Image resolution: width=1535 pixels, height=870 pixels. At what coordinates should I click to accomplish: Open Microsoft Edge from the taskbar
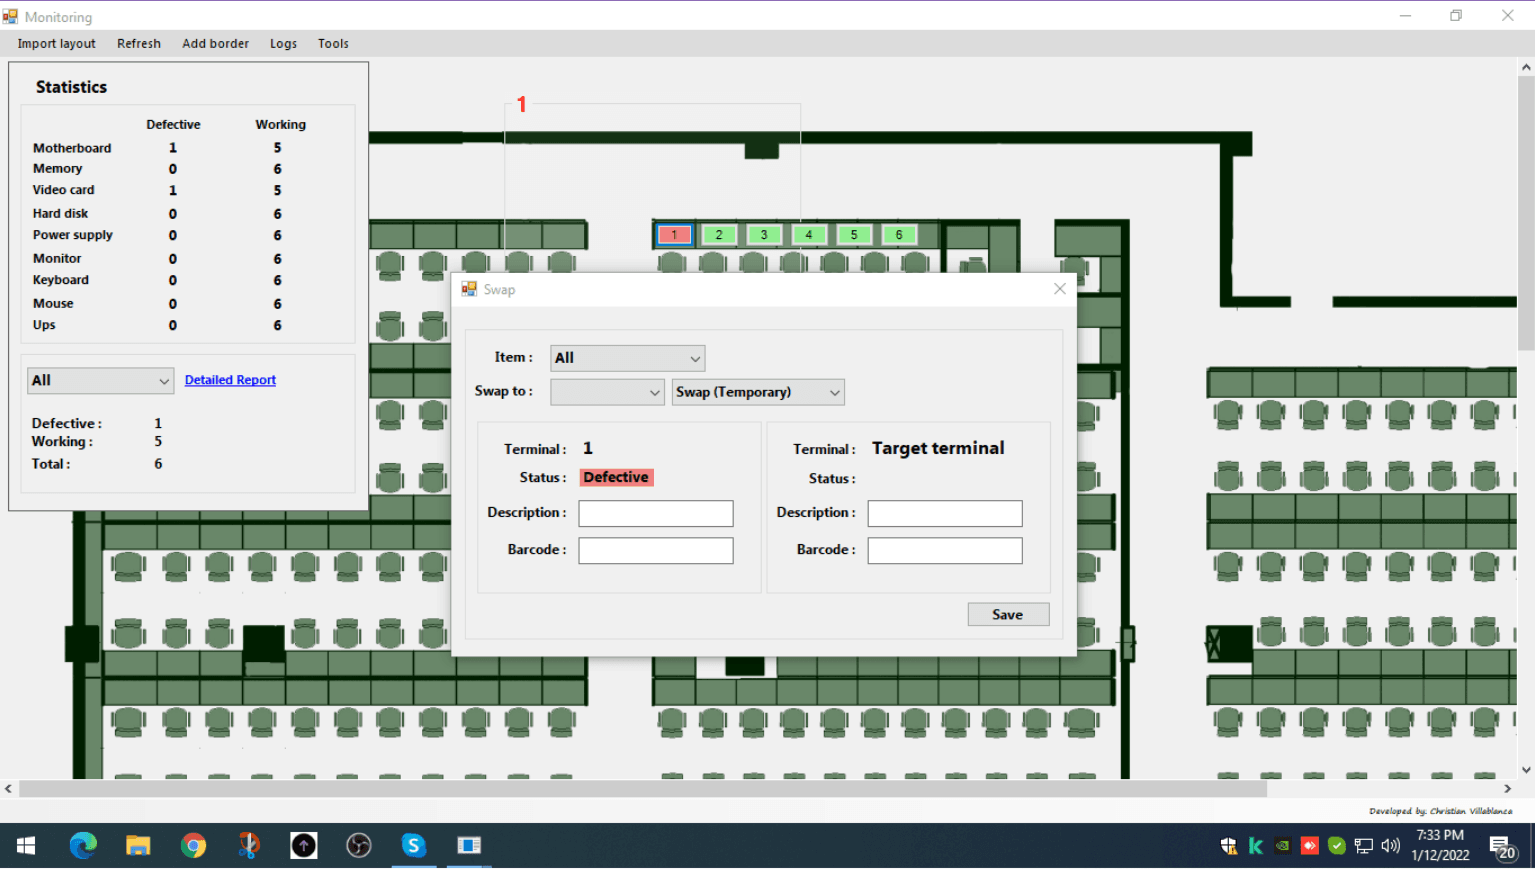click(x=83, y=845)
